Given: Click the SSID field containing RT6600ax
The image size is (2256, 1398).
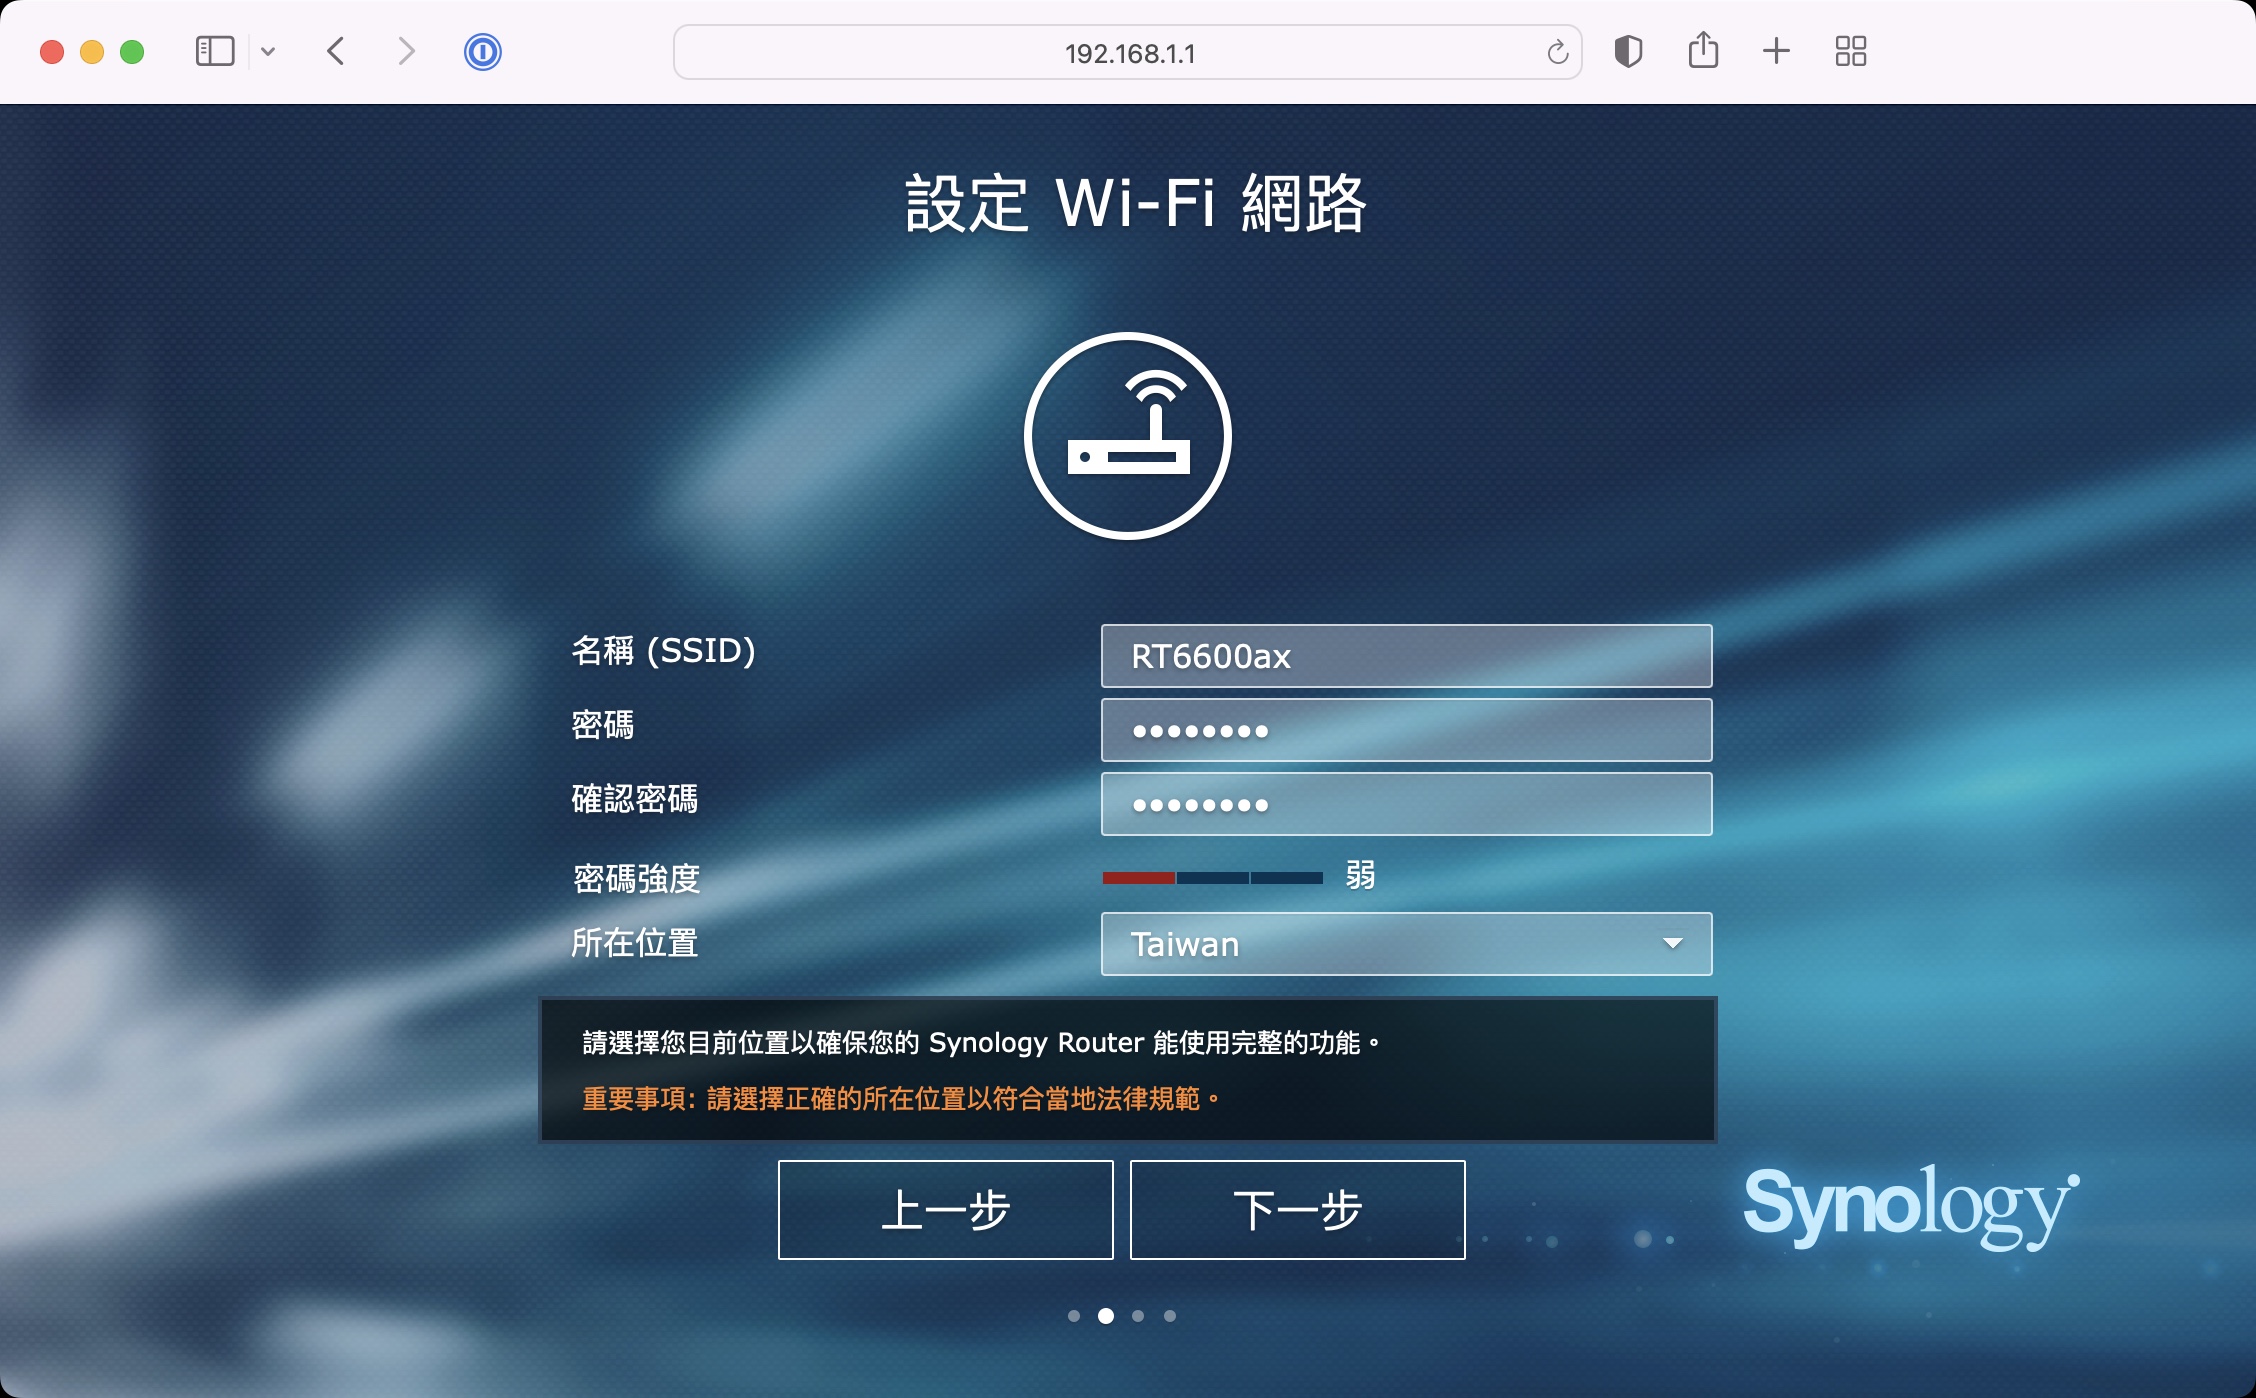Looking at the screenshot, I should (1405, 656).
